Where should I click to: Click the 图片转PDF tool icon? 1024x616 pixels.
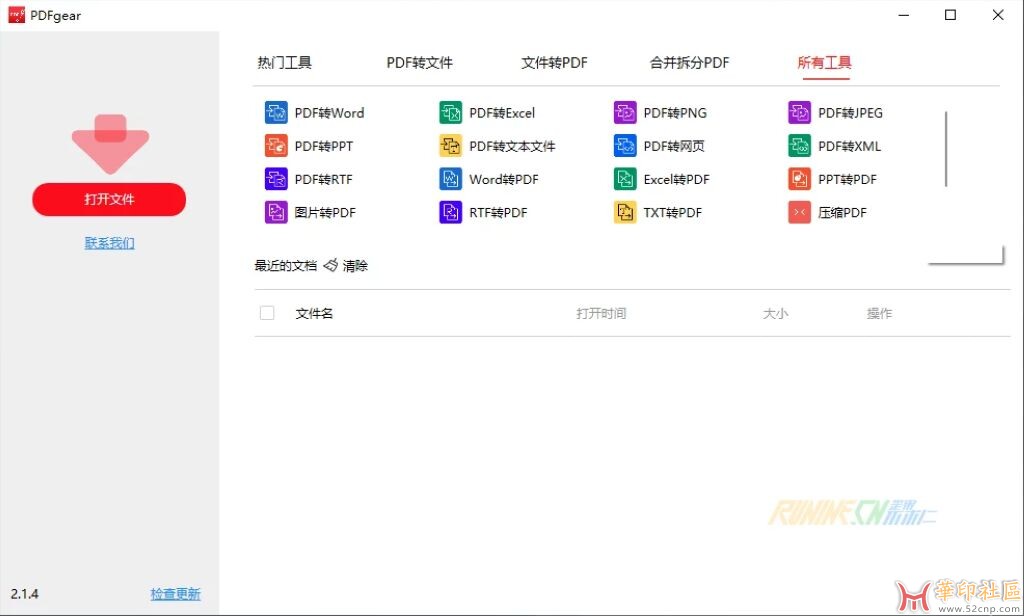276,212
